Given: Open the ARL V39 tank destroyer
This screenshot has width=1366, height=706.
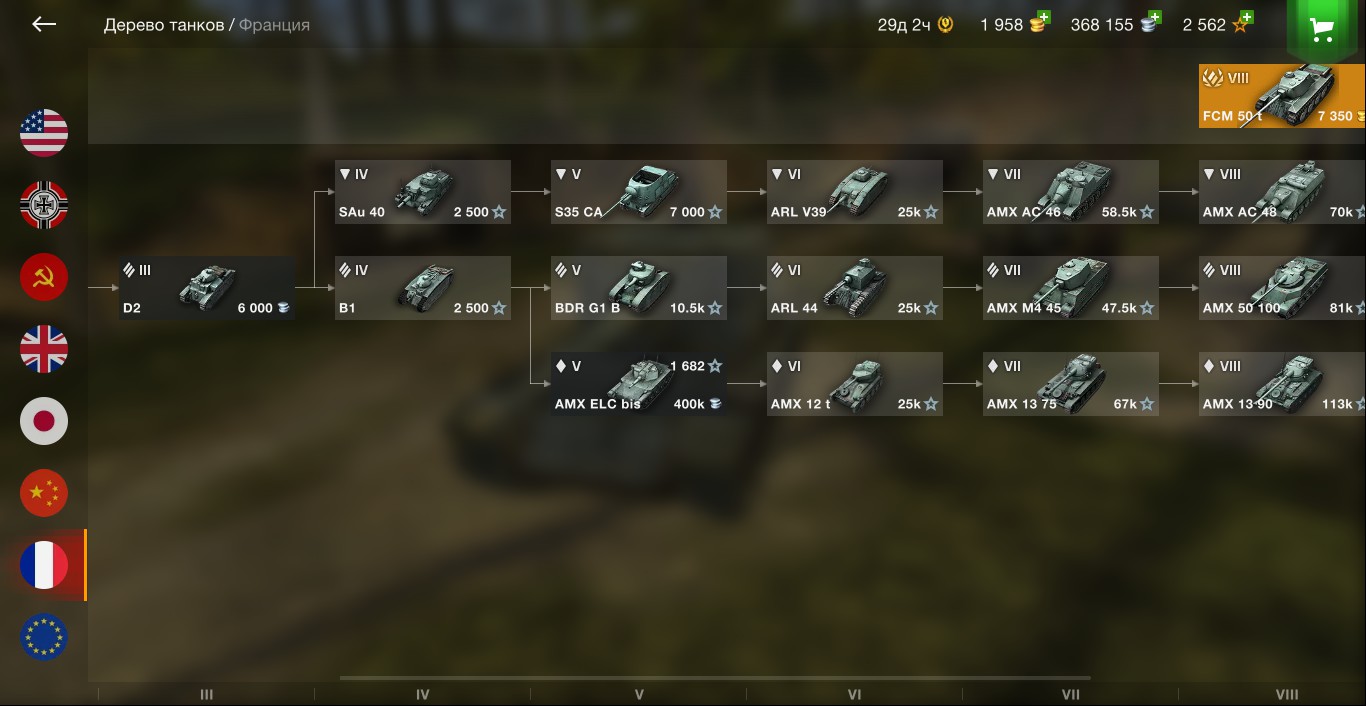Looking at the screenshot, I should coord(855,192).
